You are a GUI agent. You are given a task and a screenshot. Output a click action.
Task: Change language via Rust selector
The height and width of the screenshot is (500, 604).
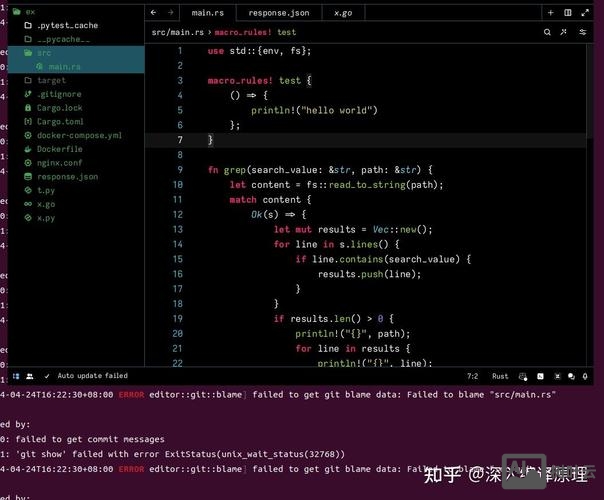(500, 376)
